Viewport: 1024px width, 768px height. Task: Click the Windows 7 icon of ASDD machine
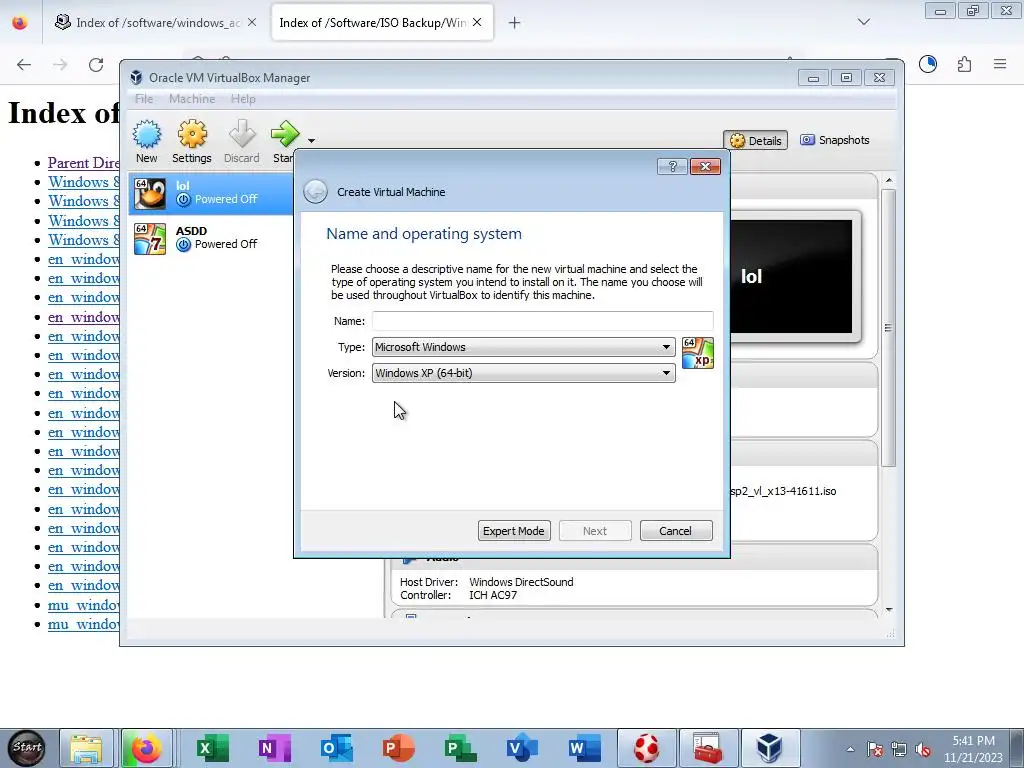point(150,238)
